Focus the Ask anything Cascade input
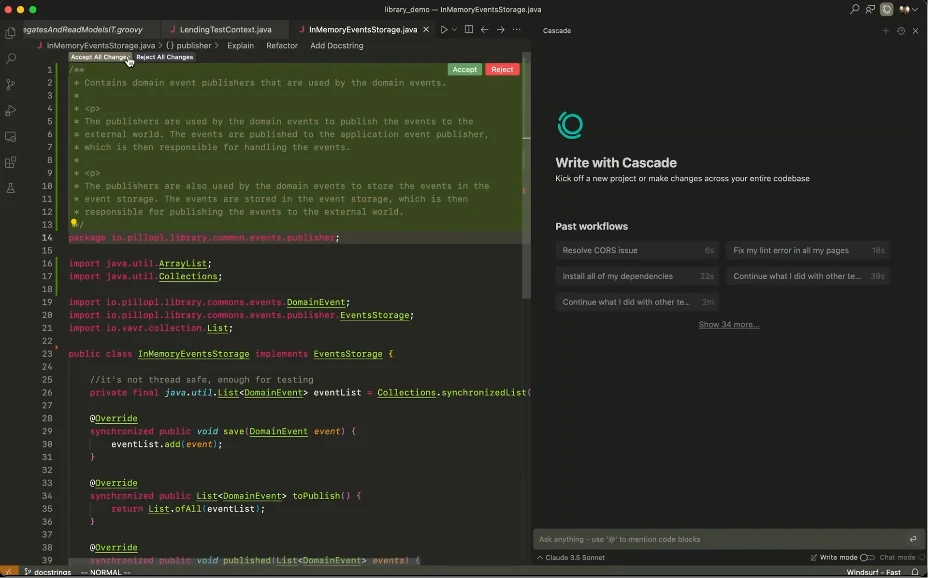The height and width of the screenshot is (578, 928). (722, 539)
